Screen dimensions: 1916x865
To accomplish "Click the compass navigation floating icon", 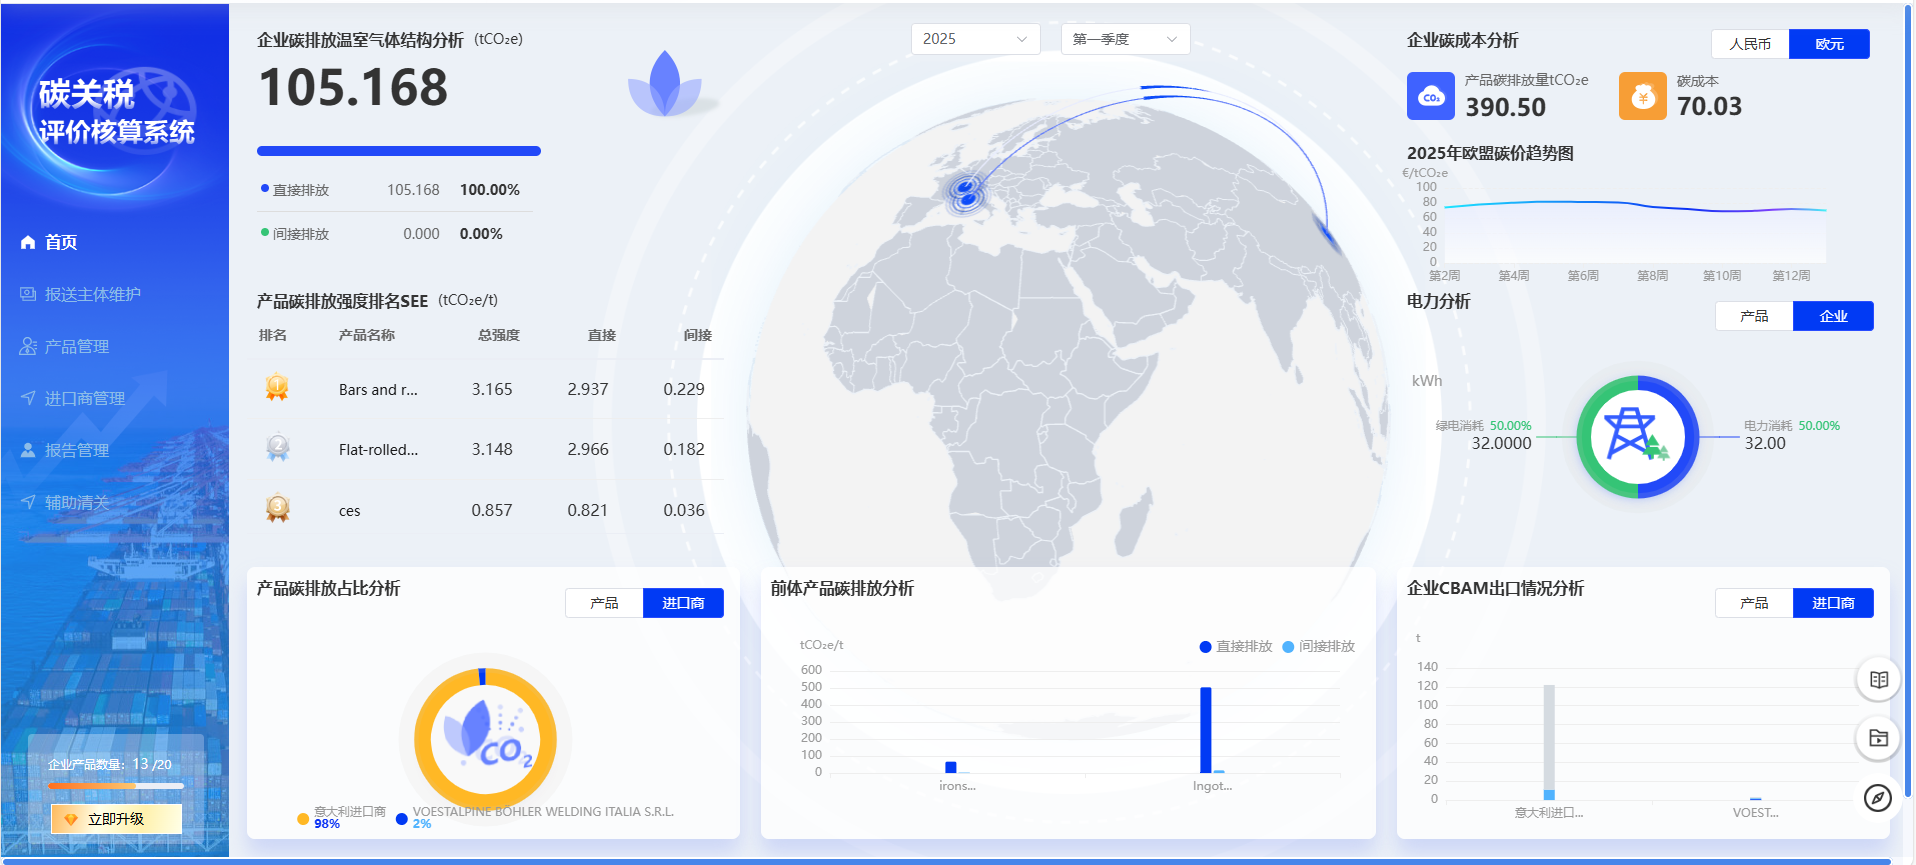I will (x=1878, y=798).
